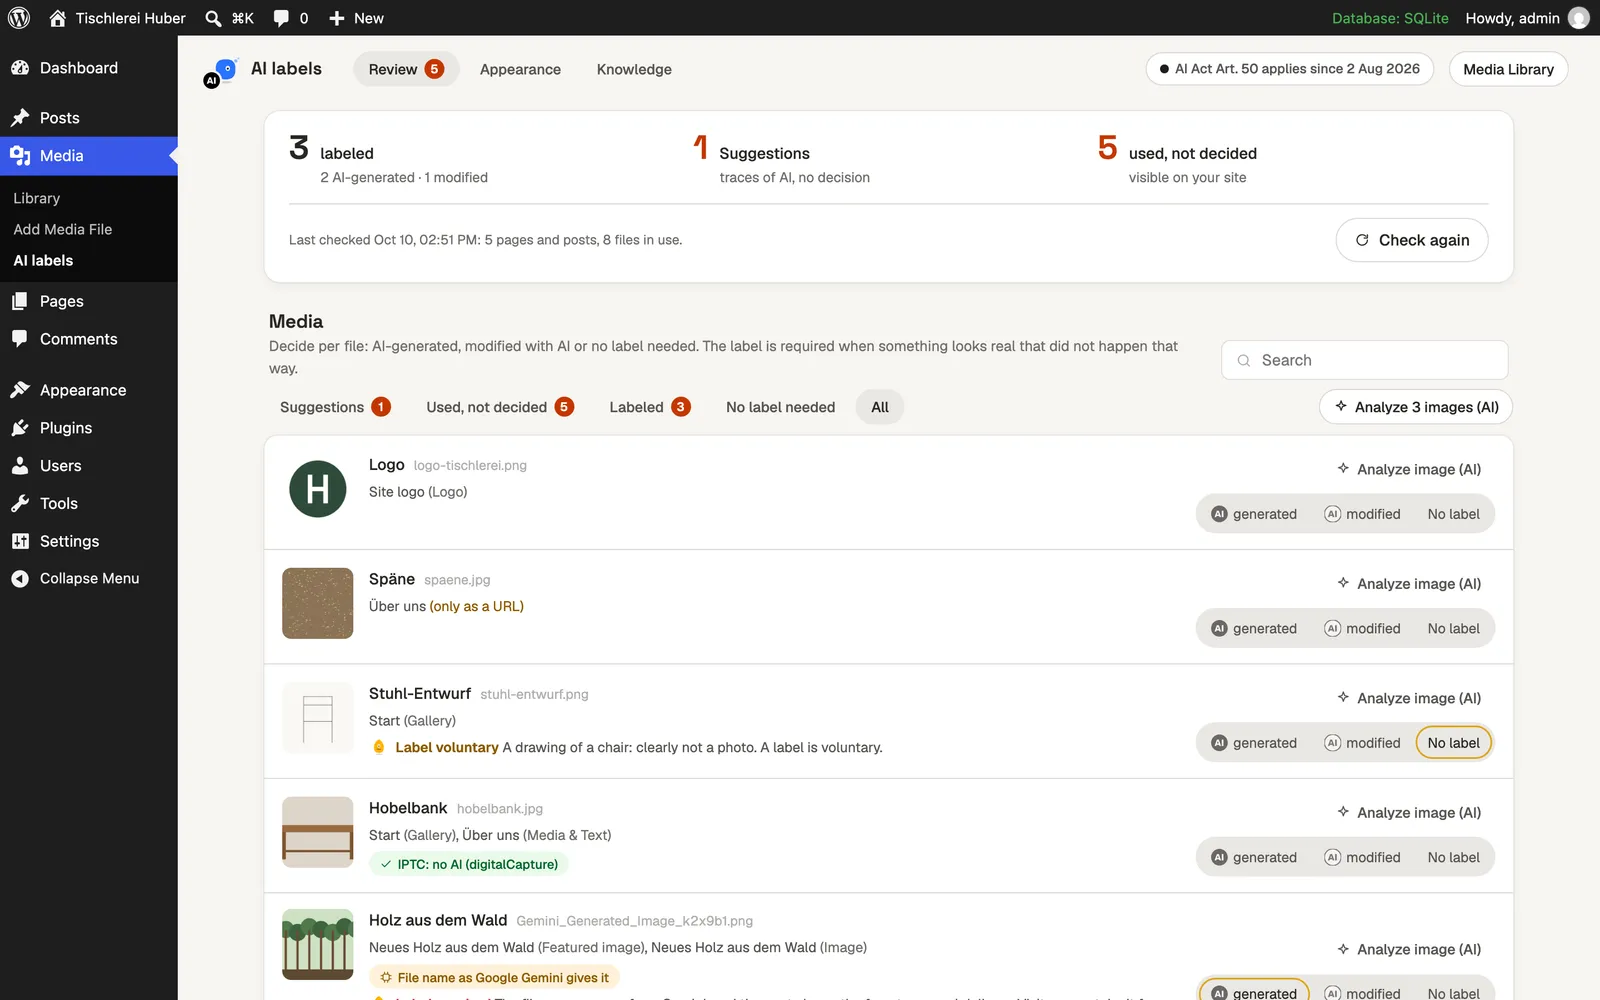1600x1000 pixels.
Task: Open Comments in the sidebar menu
Action: [x=89, y=339]
